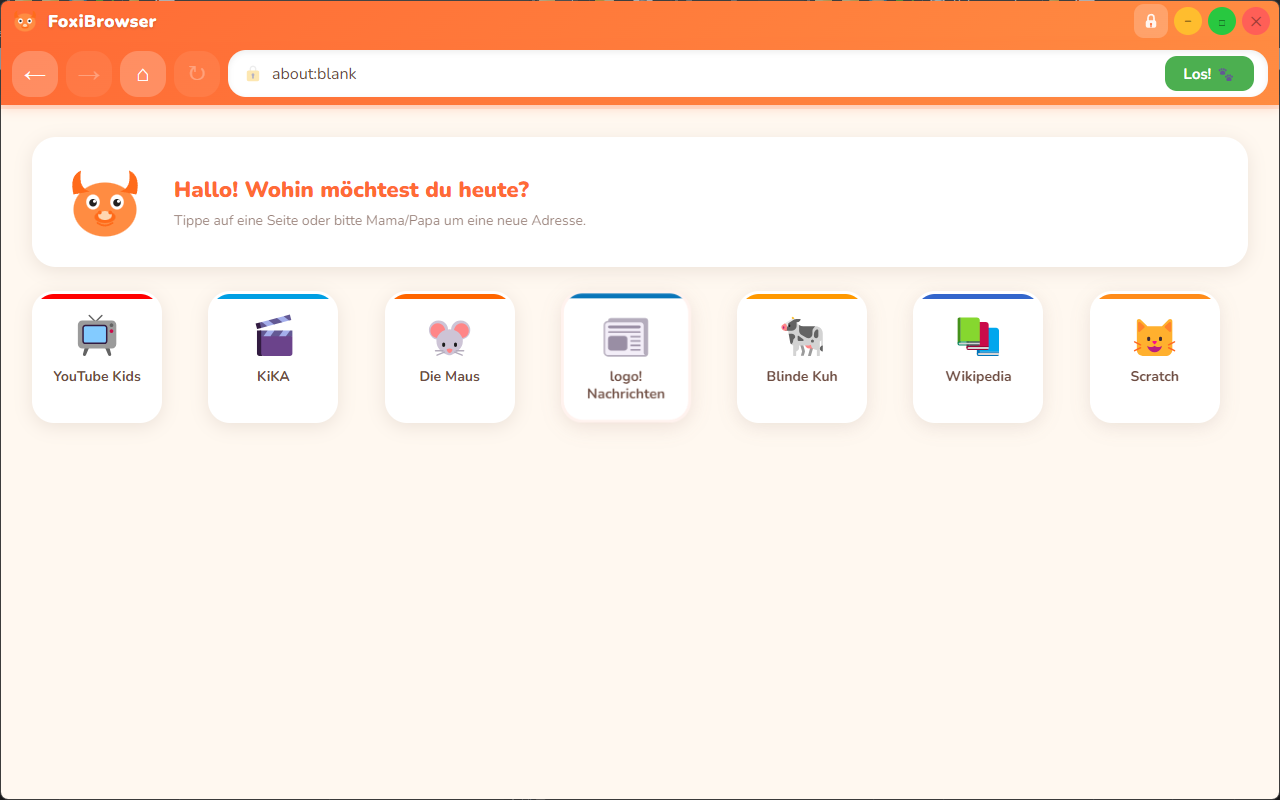Reload the page with the refresh icon

(197, 74)
